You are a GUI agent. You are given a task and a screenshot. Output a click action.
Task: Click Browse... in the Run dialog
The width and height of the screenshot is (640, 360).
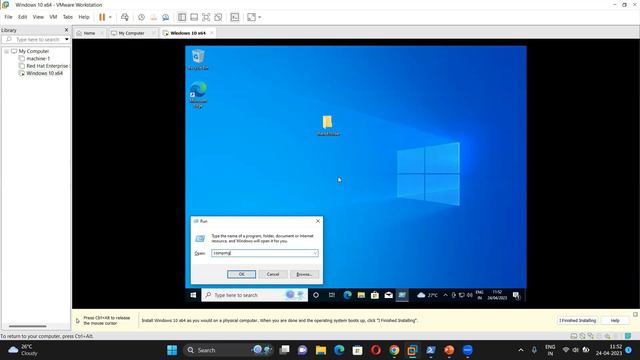[x=304, y=274]
